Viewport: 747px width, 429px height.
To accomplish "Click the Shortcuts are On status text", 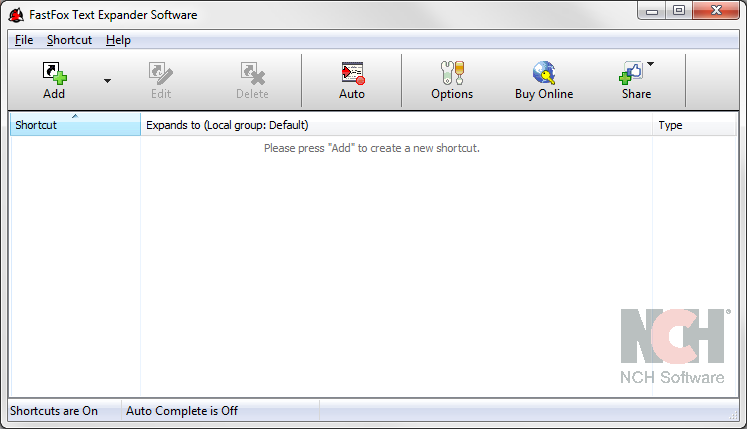I will (54, 411).
